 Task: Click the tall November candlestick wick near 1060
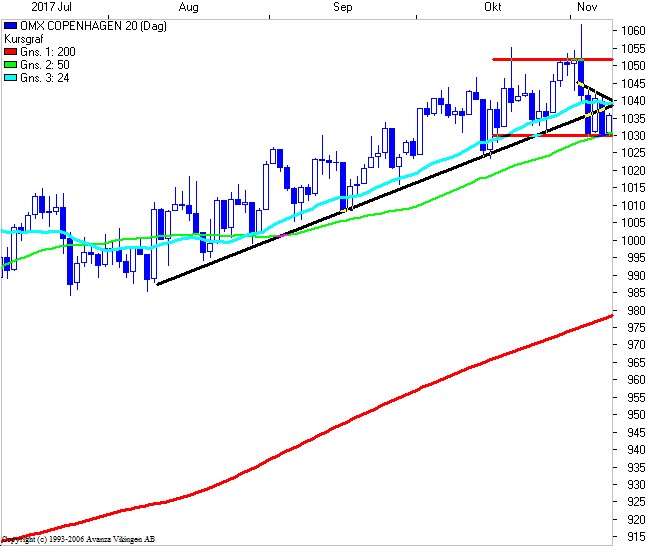coord(581,41)
